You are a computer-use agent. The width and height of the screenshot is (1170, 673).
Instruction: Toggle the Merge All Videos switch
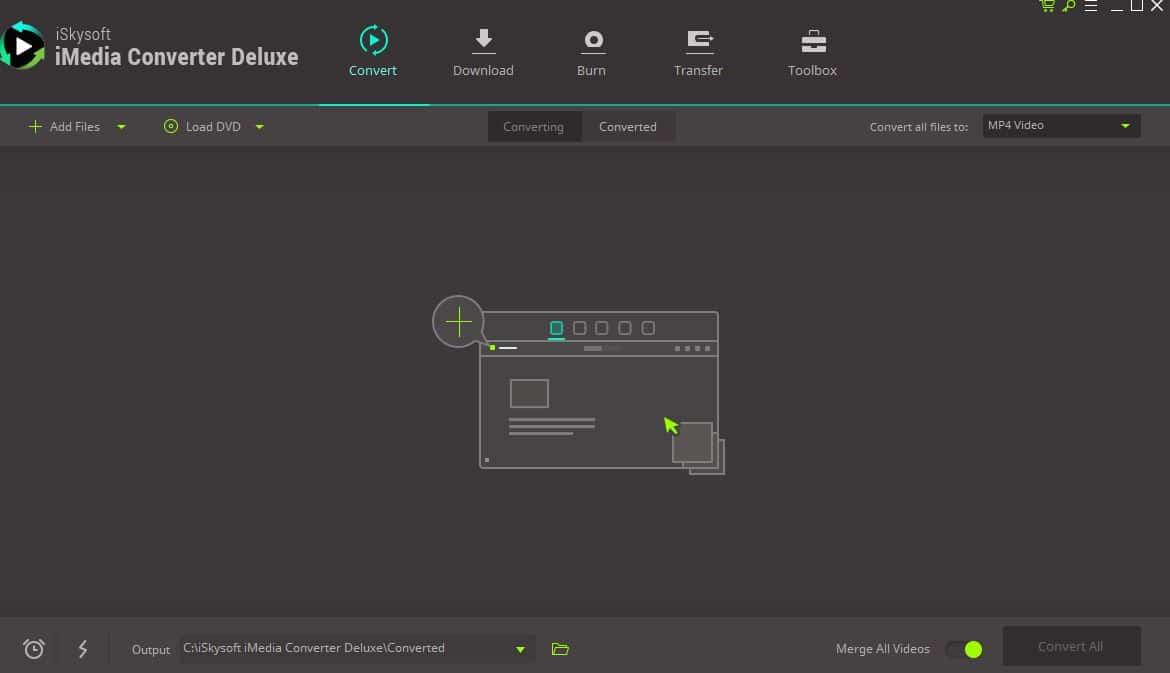click(963, 649)
